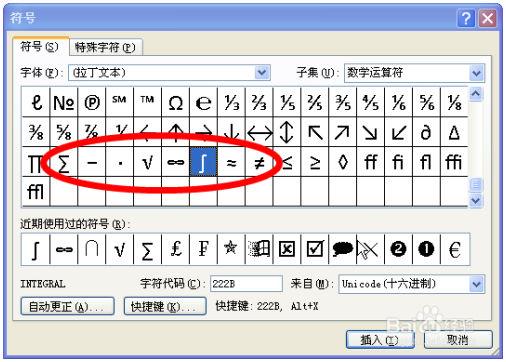Select the sound recording copyright ℗ symbol
Image resolution: width=506 pixels, height=362 pixels.
[92, 102]
